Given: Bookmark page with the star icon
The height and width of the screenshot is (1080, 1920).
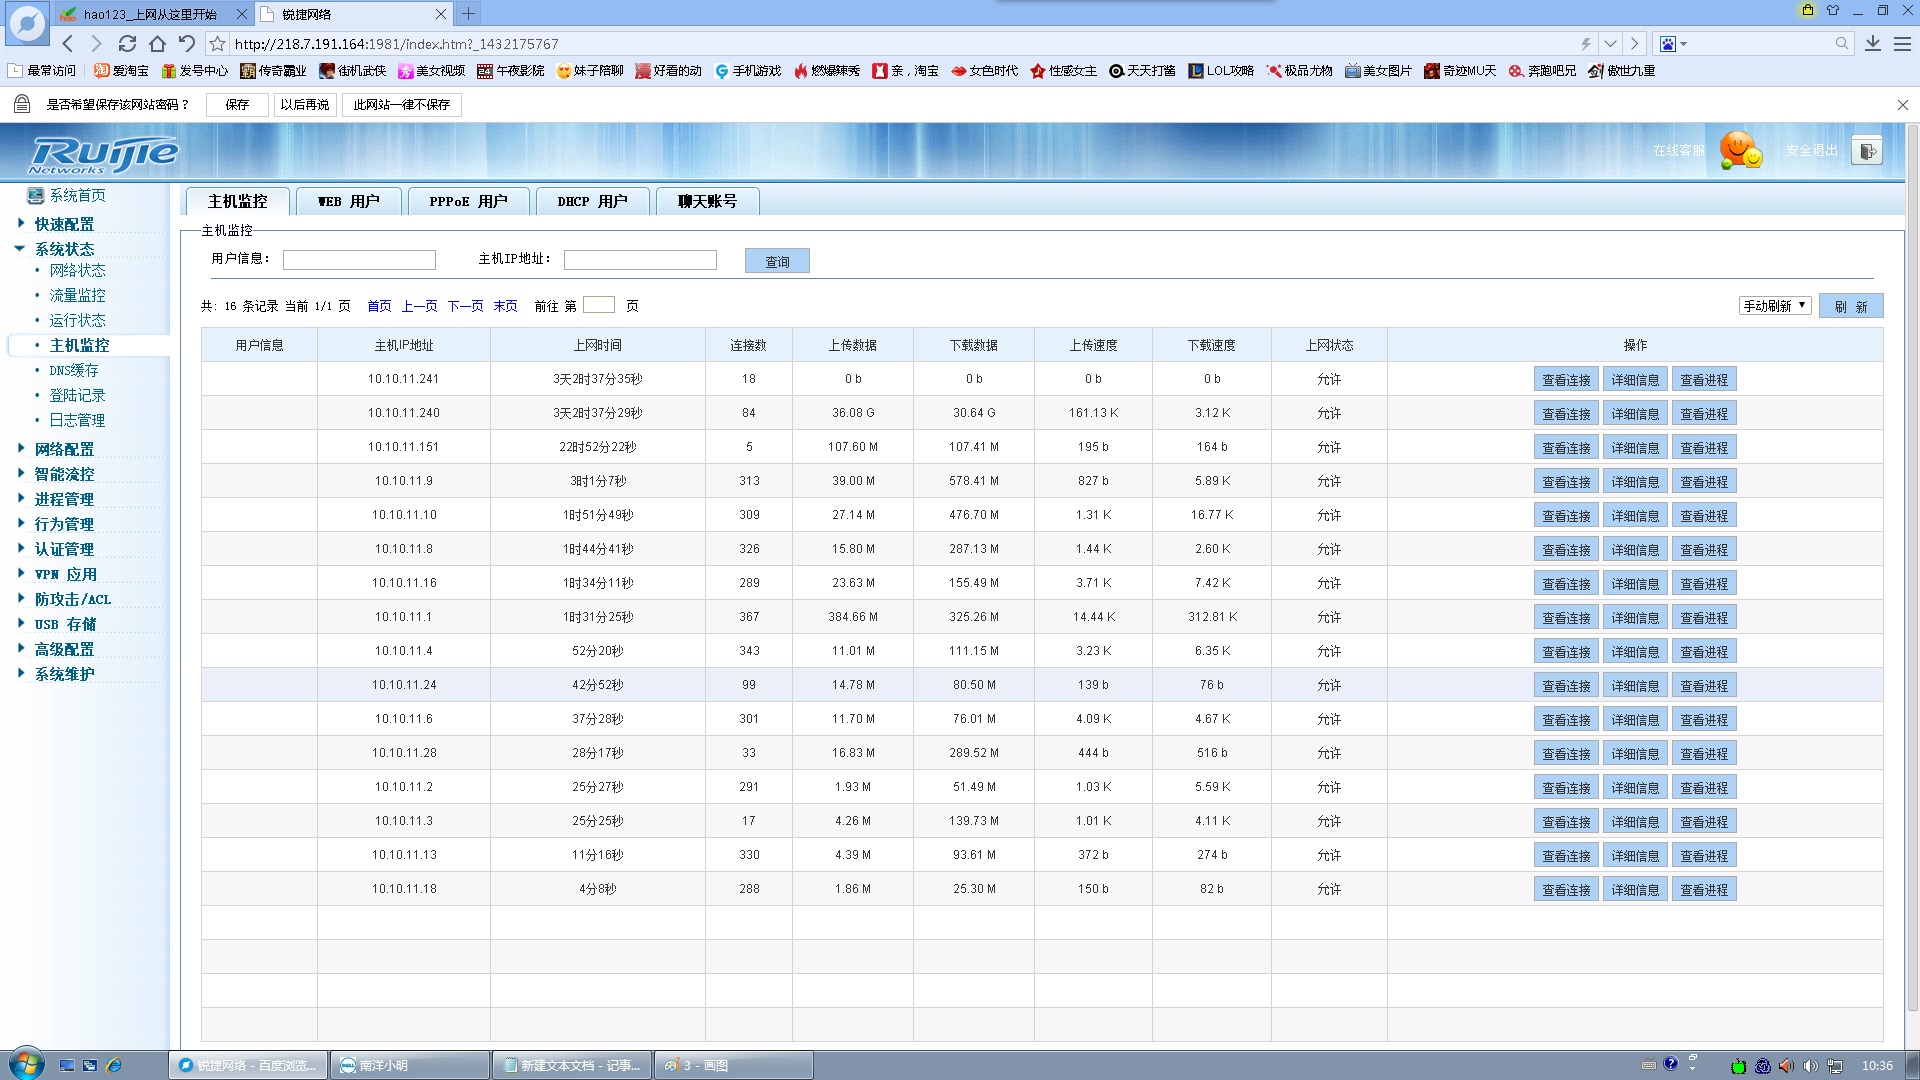Looking at the screenshot, I should click(x=217, y=44).
